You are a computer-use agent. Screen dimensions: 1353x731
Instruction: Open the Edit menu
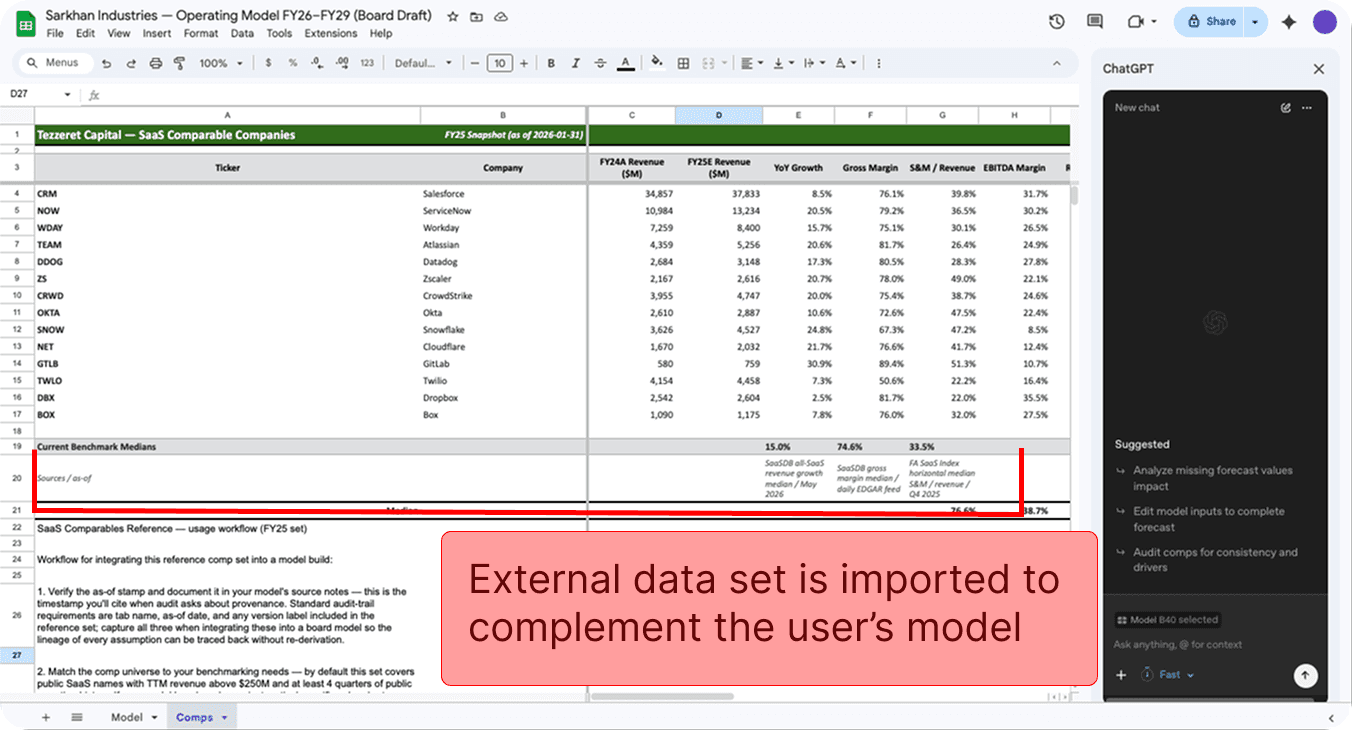pyautogui.click(x=86, y=33)
